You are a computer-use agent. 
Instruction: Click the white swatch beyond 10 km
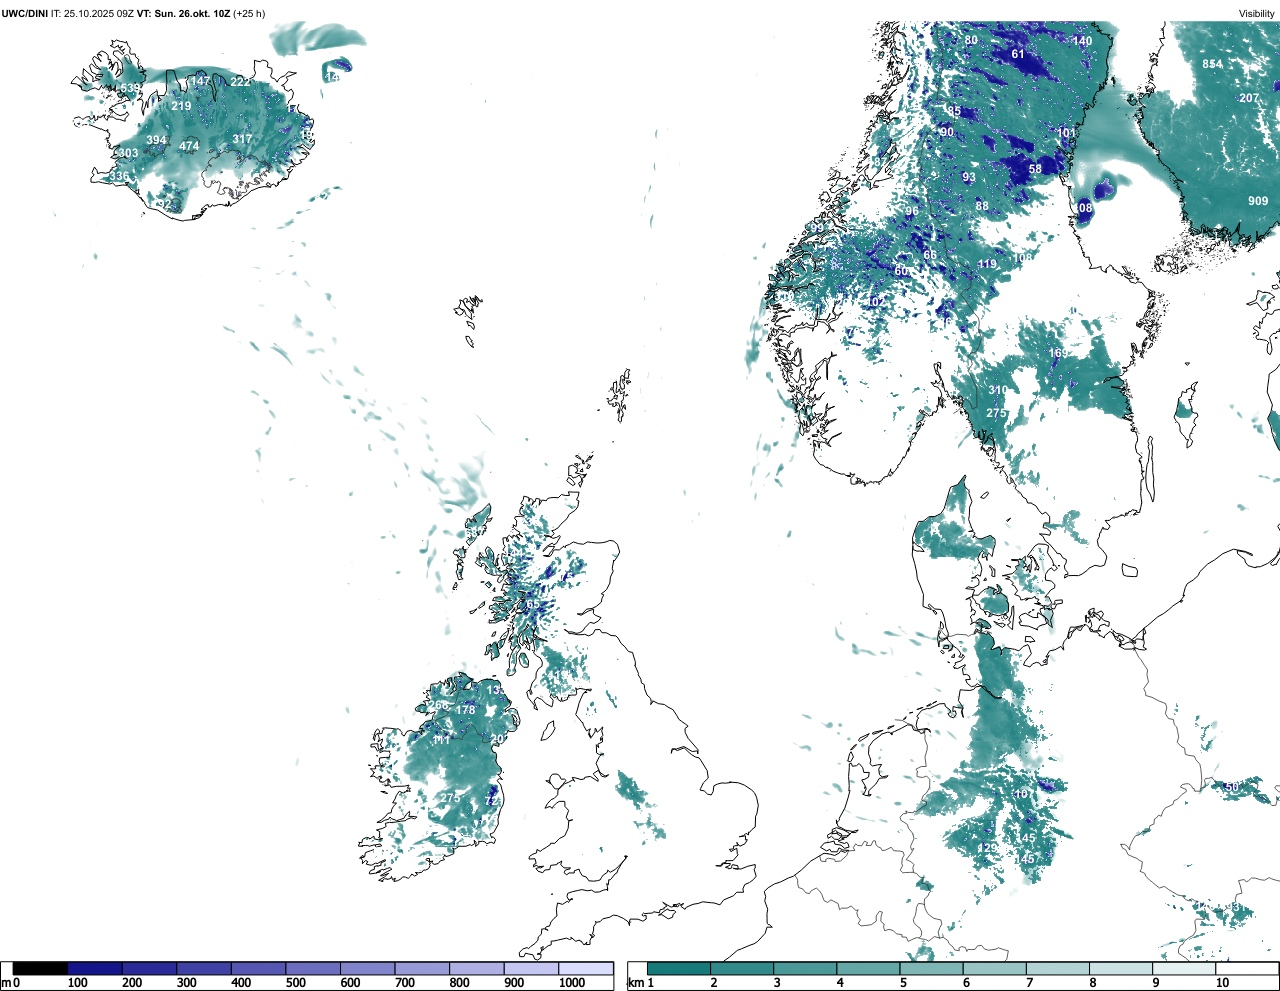pos(1247,968)
